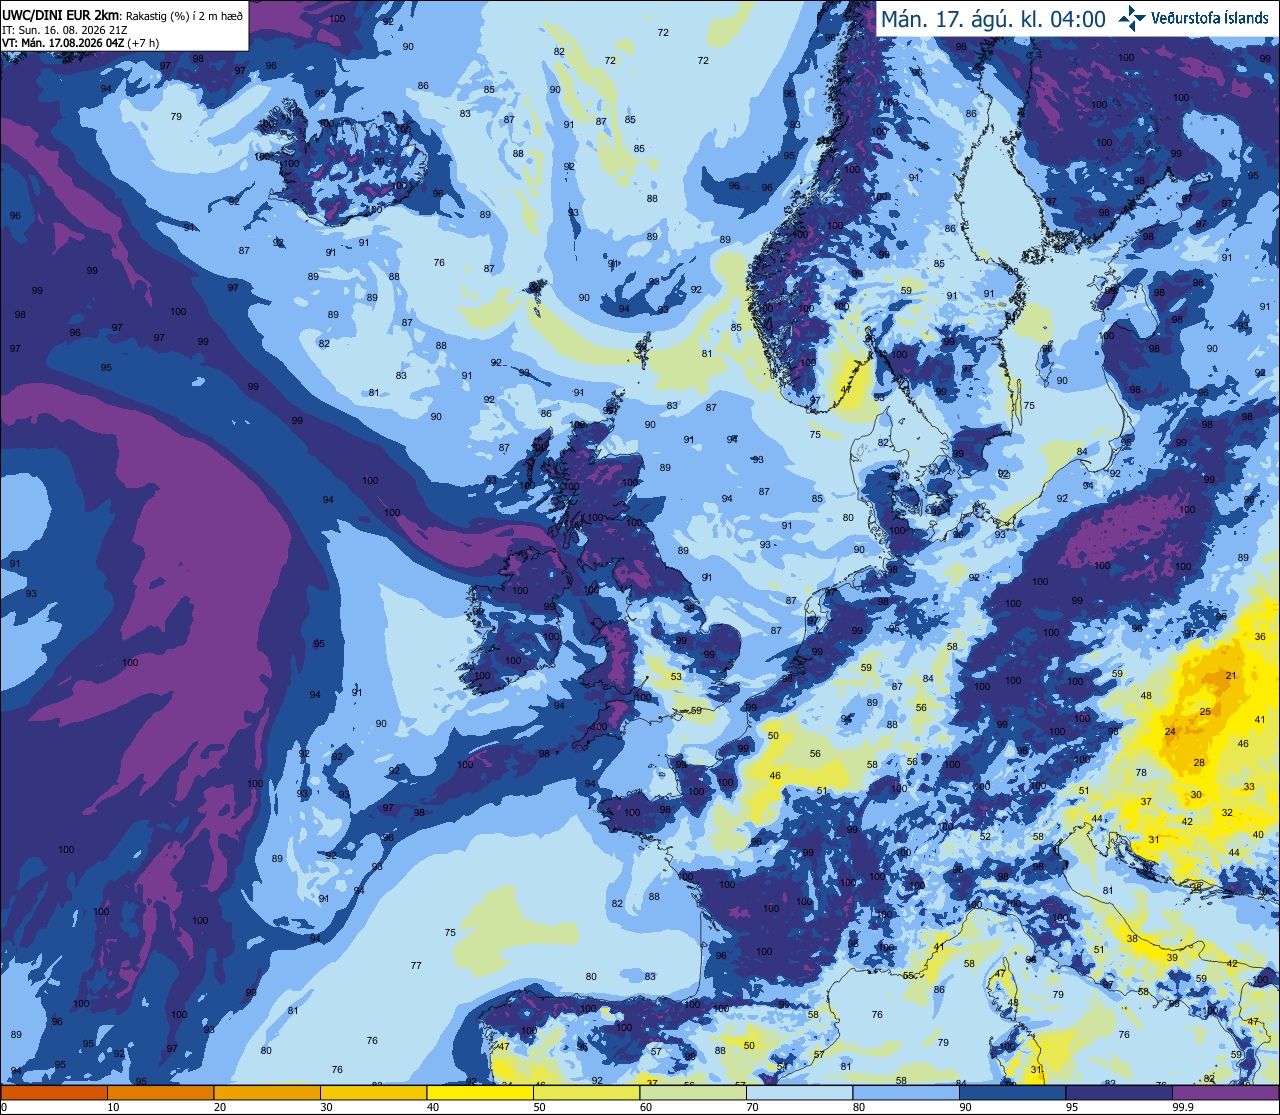Pick the orange 20–30 legend swatch

(267, 1092)
